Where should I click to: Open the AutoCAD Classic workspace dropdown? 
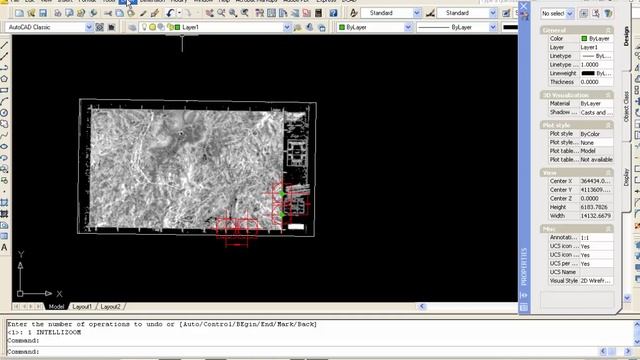click(89, 27)
